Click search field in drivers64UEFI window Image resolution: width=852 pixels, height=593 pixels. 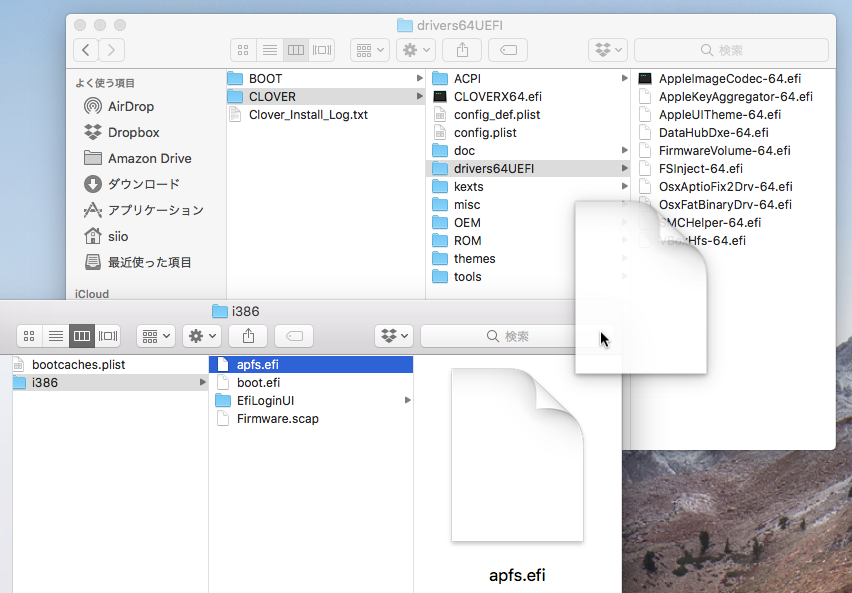(731, 50)
